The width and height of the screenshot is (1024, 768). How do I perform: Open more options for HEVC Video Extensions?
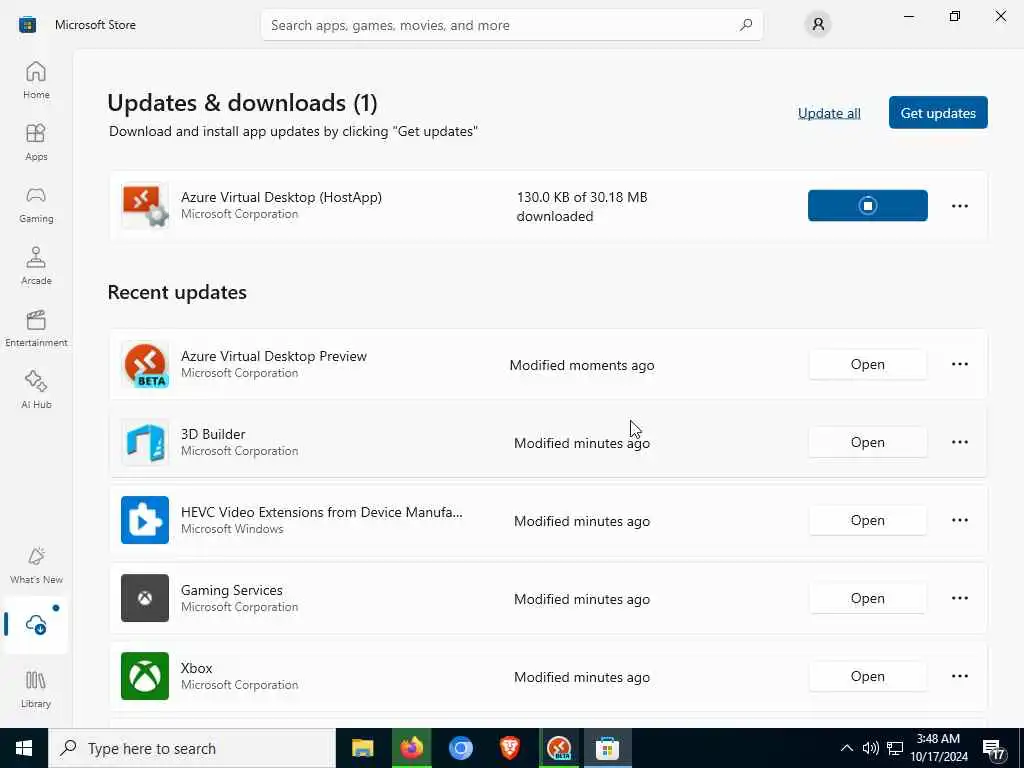959,520
